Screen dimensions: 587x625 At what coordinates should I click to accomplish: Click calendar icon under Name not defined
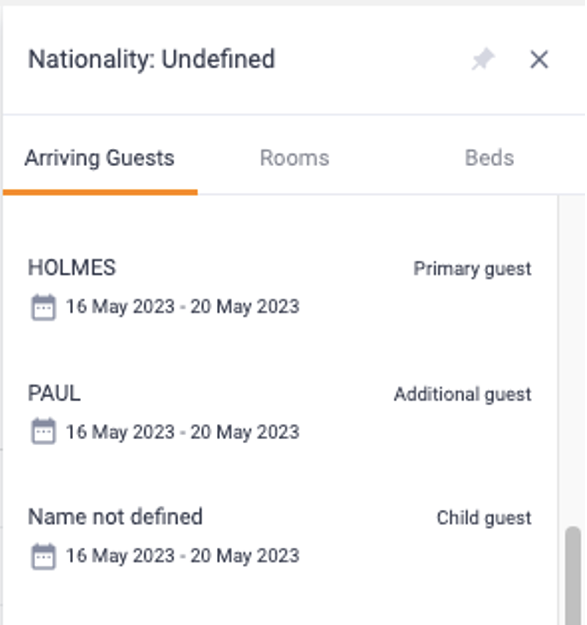coord(43,556)
